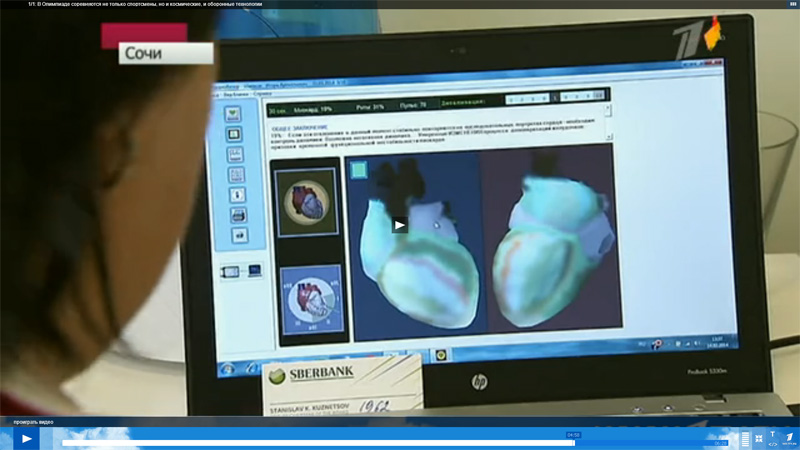Screen dimensions: 800x450
Task: Click the teal square swatch above the heart model
Action: pos(360,171)
